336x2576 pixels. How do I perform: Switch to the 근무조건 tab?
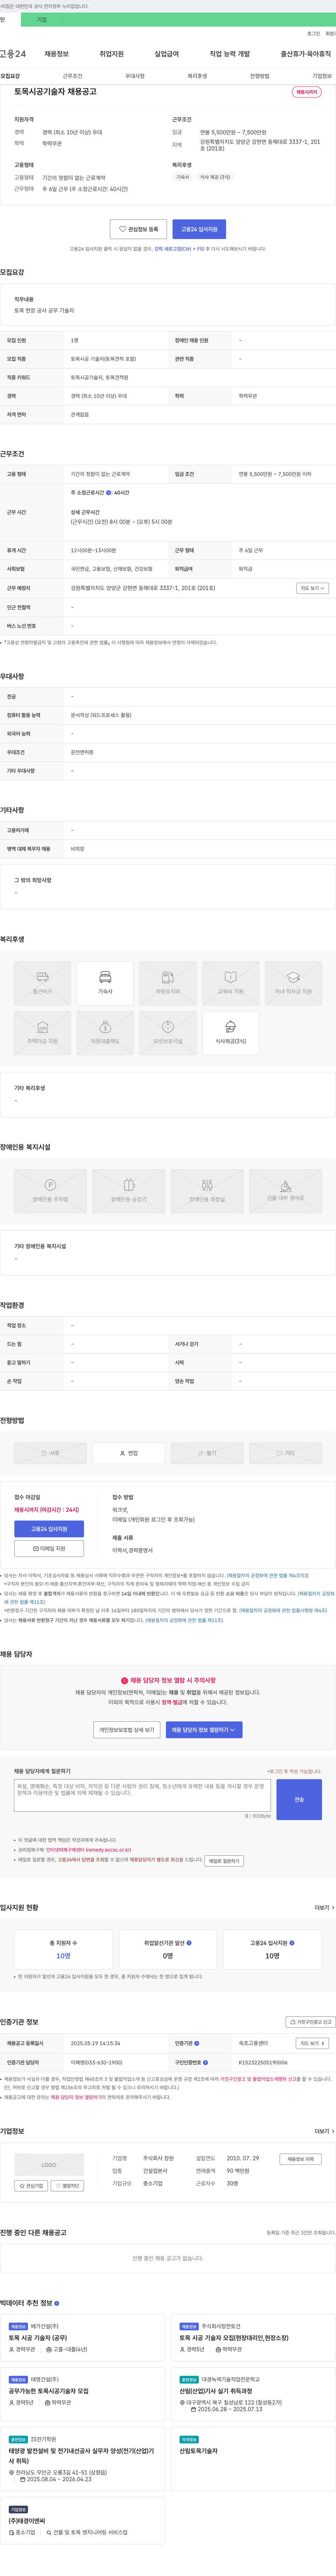[x=72, y=76]
